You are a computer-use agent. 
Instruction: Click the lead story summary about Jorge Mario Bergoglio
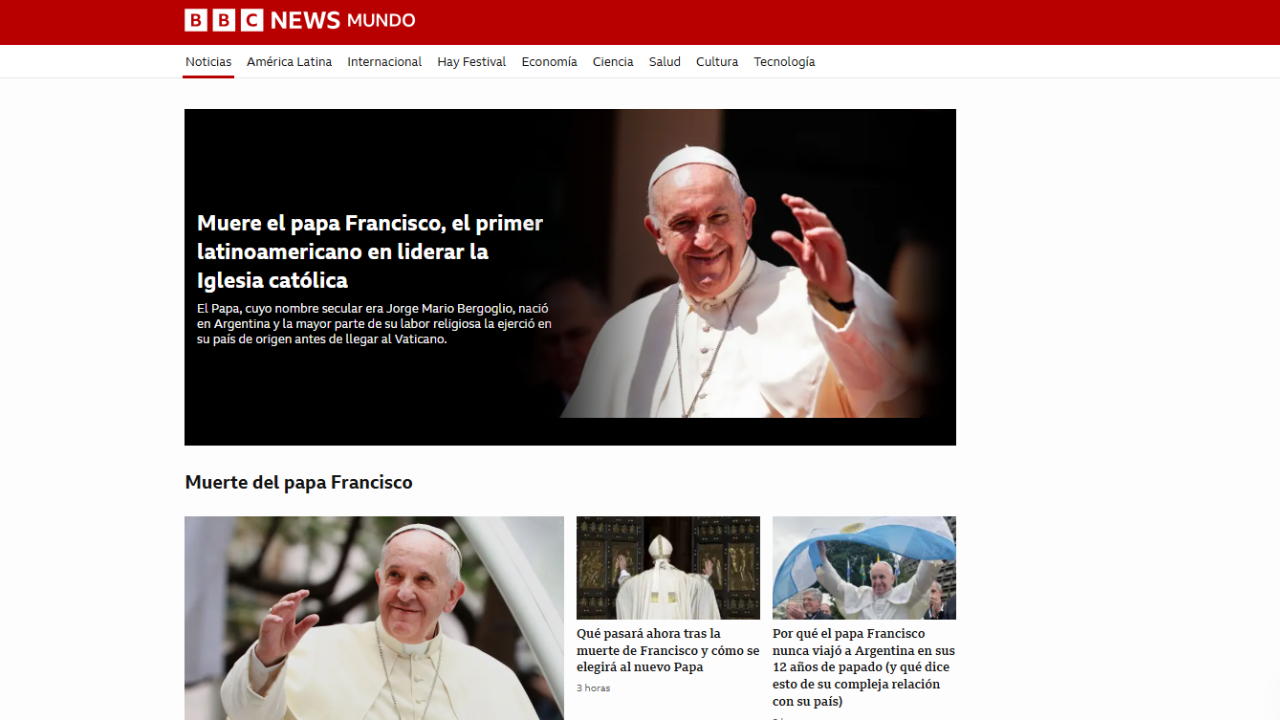pos(374,324)
